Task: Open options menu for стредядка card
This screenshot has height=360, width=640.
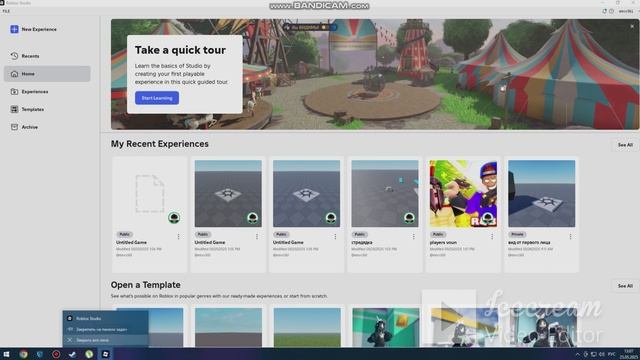Action: (413, 236)
